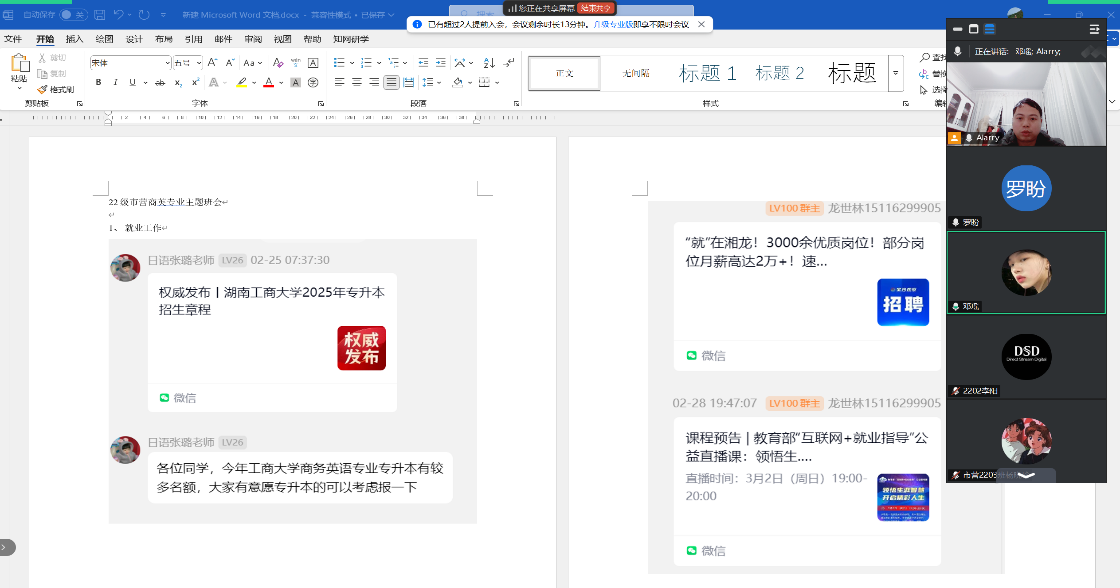Toggle superscript formatting
This screenshot has height=588, width=1120.
193,82
